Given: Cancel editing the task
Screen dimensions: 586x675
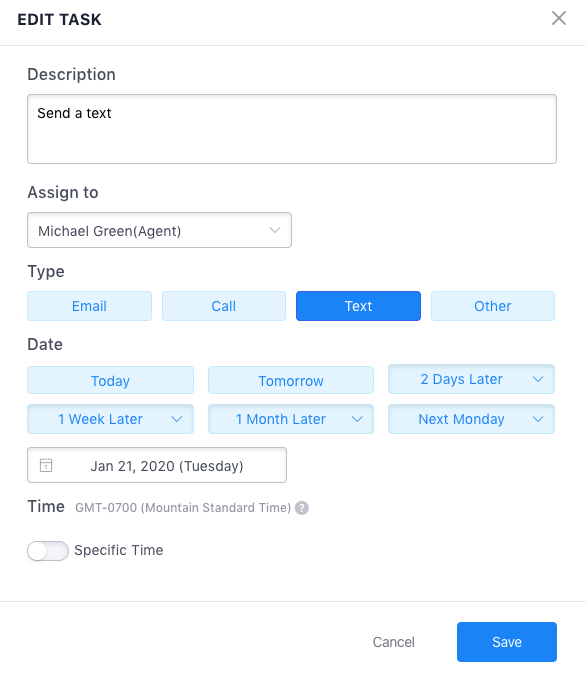Looking at the screenshot, I should [394, 642].
